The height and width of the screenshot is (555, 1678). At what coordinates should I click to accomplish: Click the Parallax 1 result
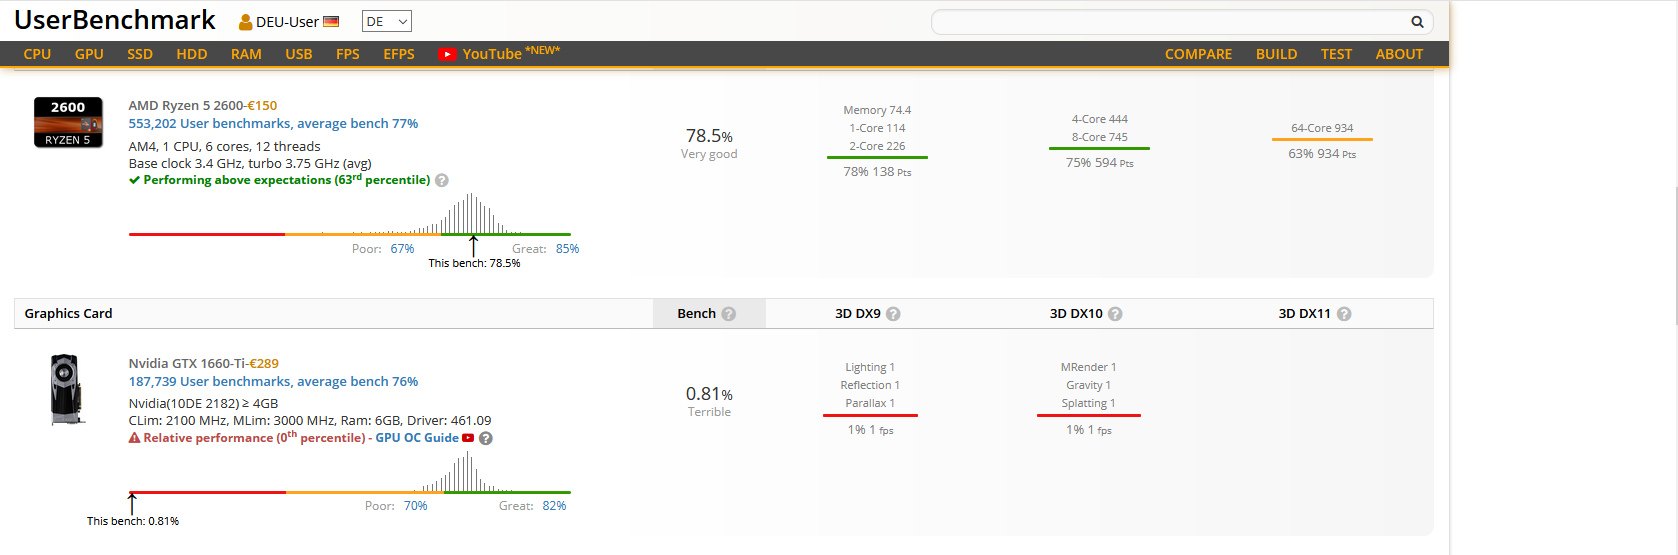[870, 403]
